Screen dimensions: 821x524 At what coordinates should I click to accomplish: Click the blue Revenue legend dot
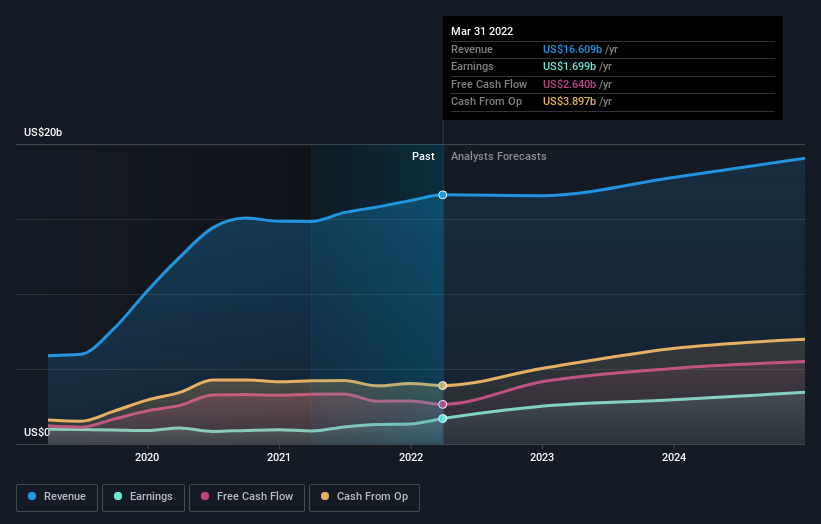(x=32, y=496)
